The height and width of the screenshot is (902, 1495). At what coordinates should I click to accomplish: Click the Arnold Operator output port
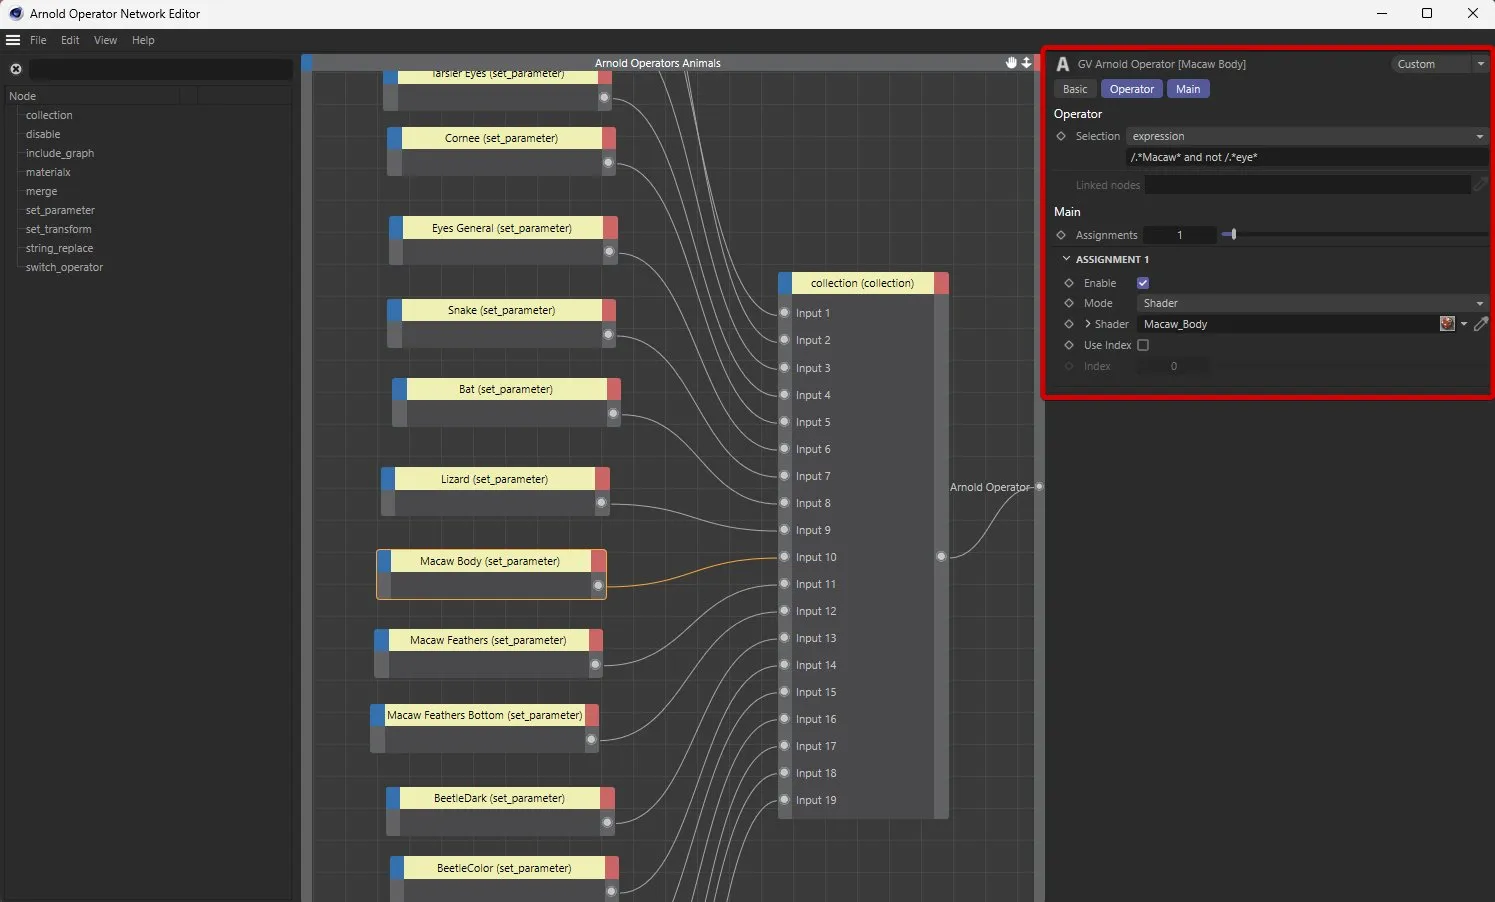click(x=1039, y=487)
